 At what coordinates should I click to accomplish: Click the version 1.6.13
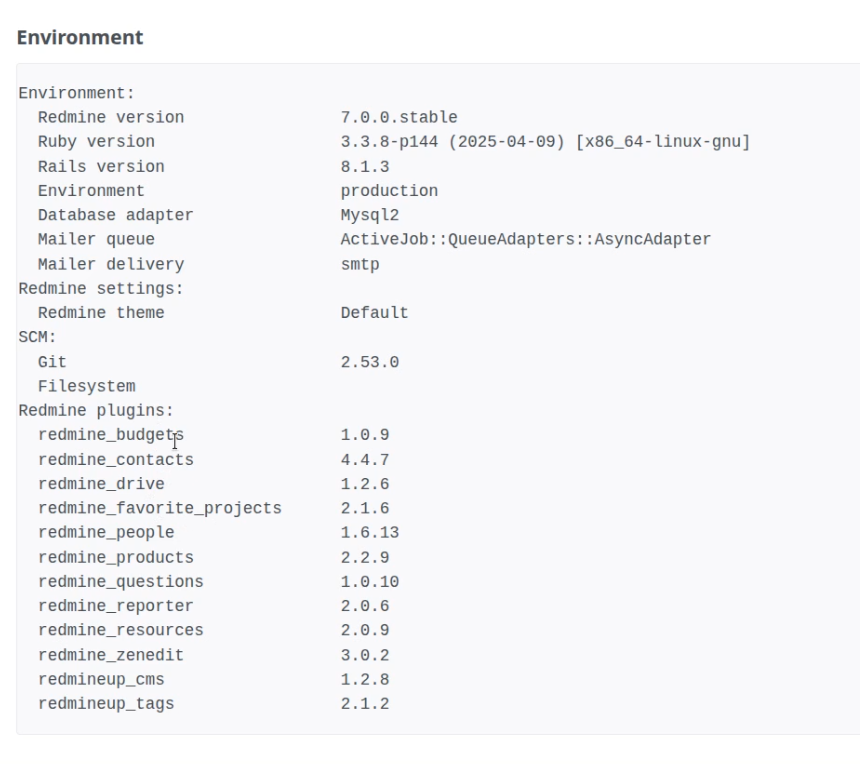coord(370,532)
